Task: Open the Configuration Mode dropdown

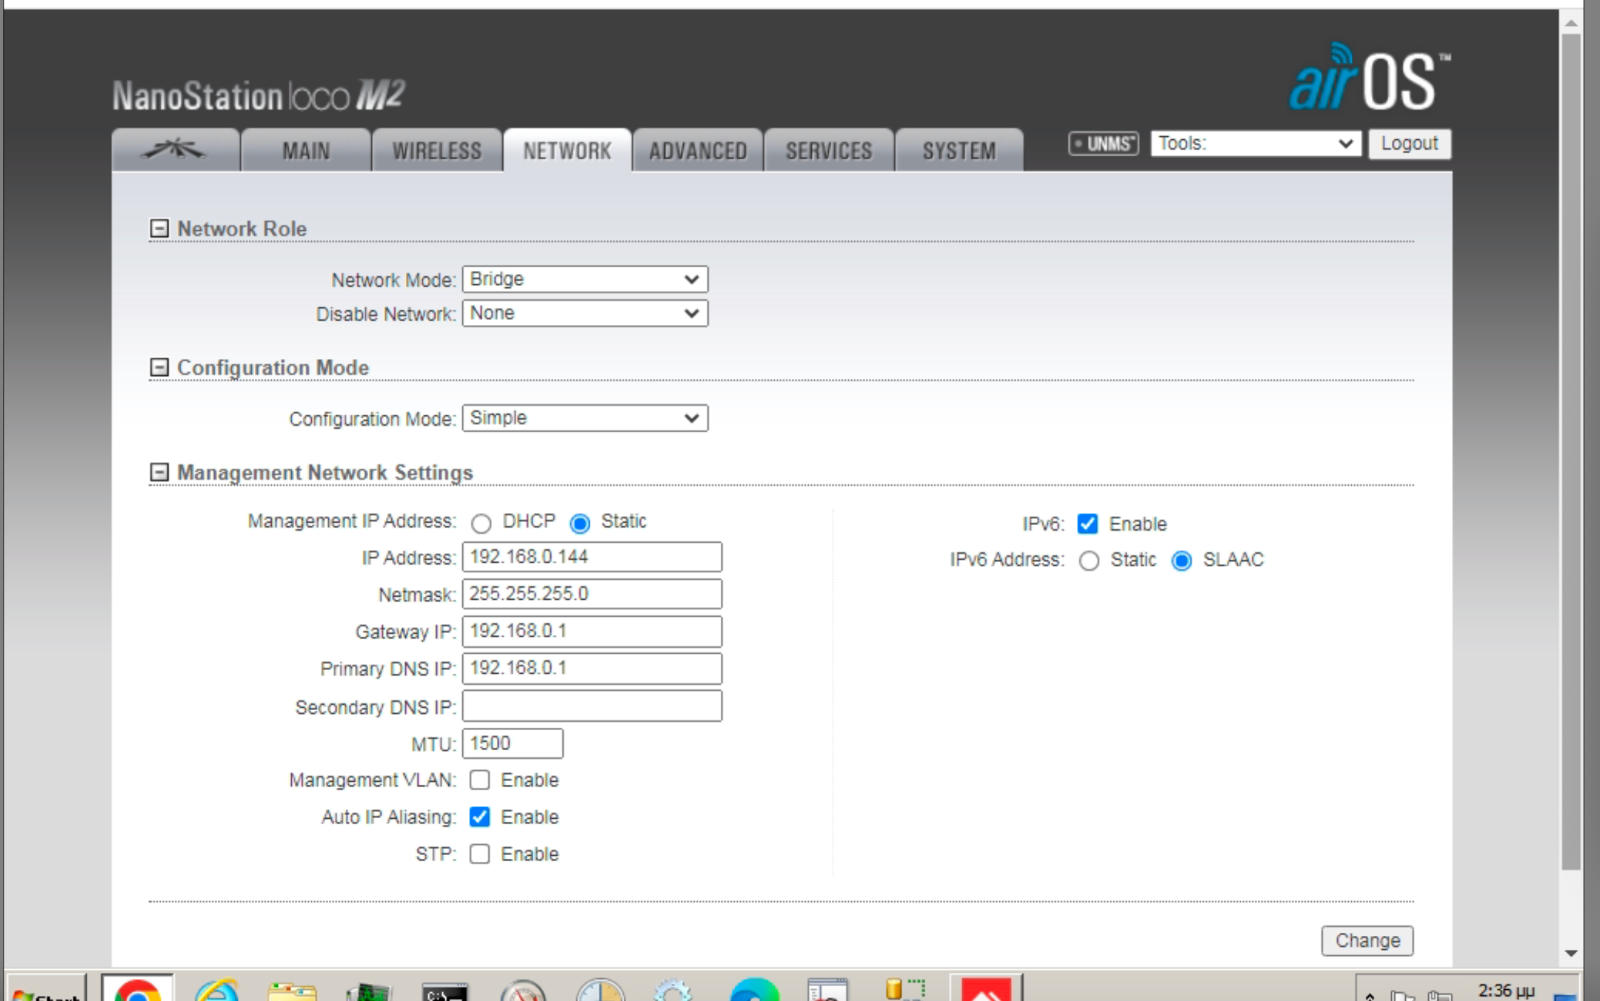Action: coord(585,418)
